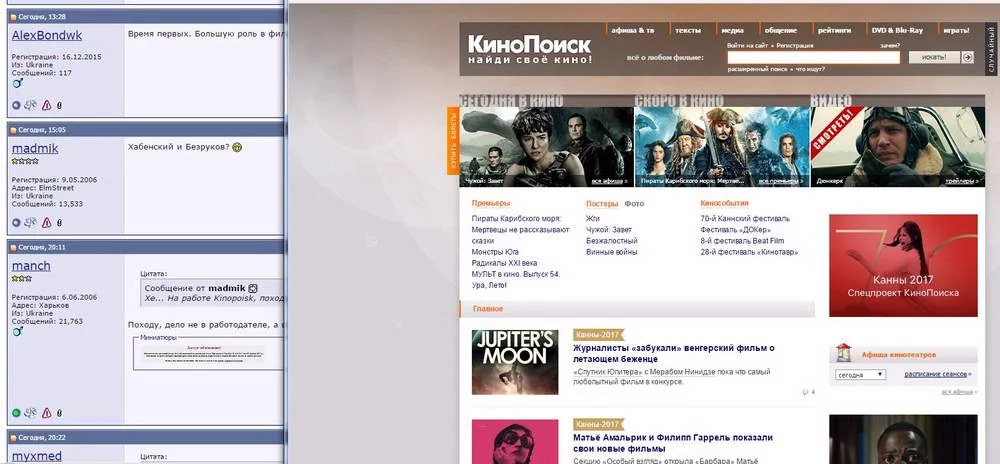1000x464 pixels.
Task: Open the тексты menu
Action: [688, 30]
